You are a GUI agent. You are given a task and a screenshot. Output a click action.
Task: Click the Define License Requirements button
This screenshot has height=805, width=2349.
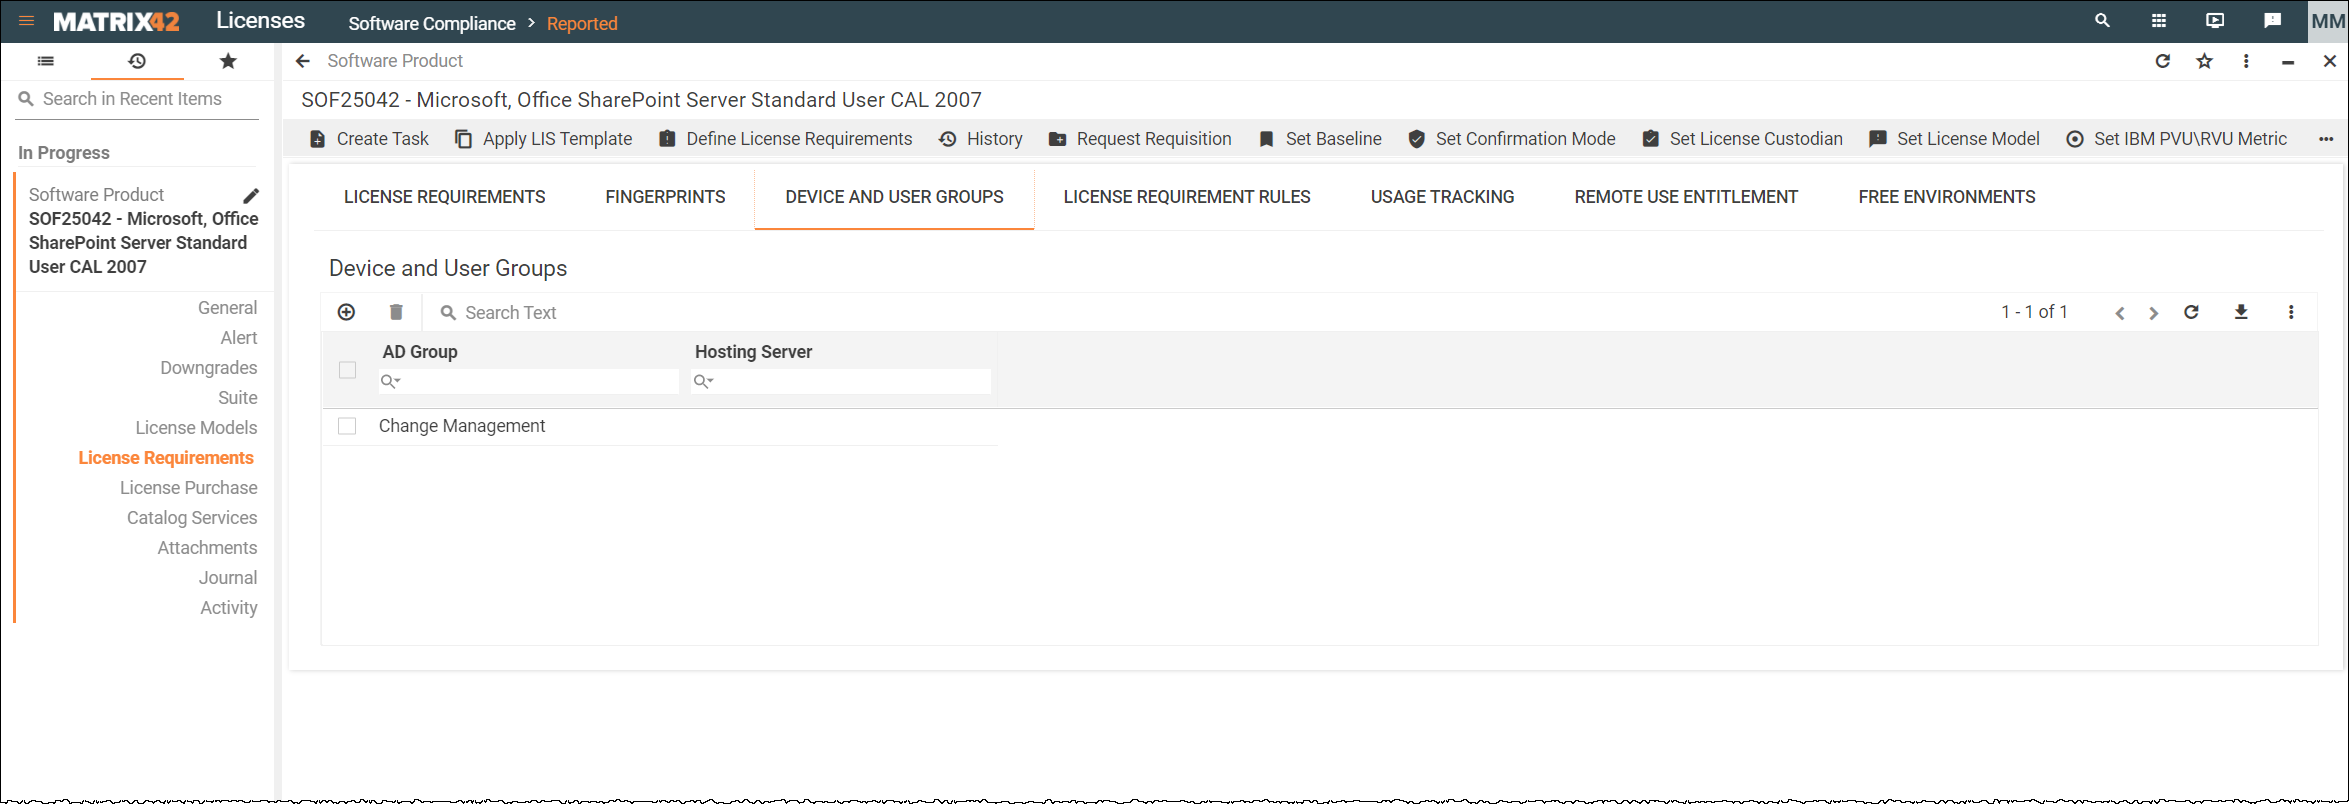click(x=786, y=139)
